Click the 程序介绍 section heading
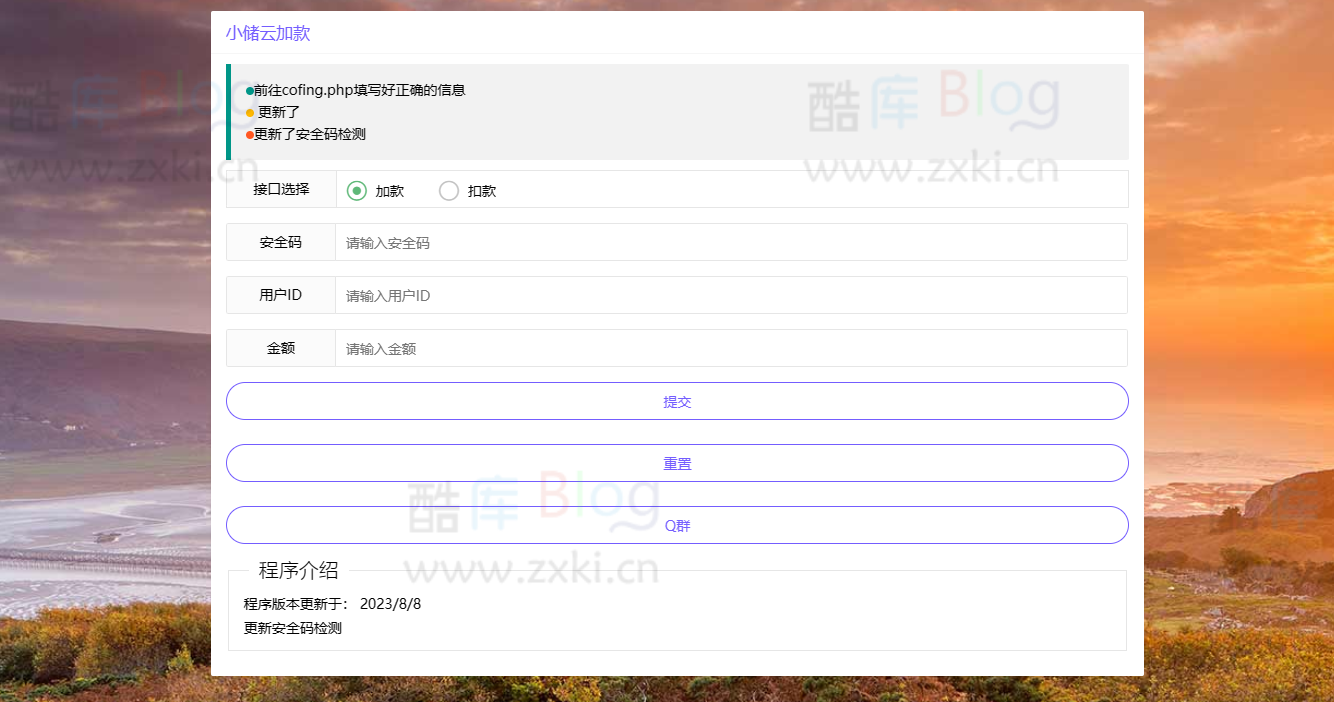The image size is (1334, 702). coord(298,570)
